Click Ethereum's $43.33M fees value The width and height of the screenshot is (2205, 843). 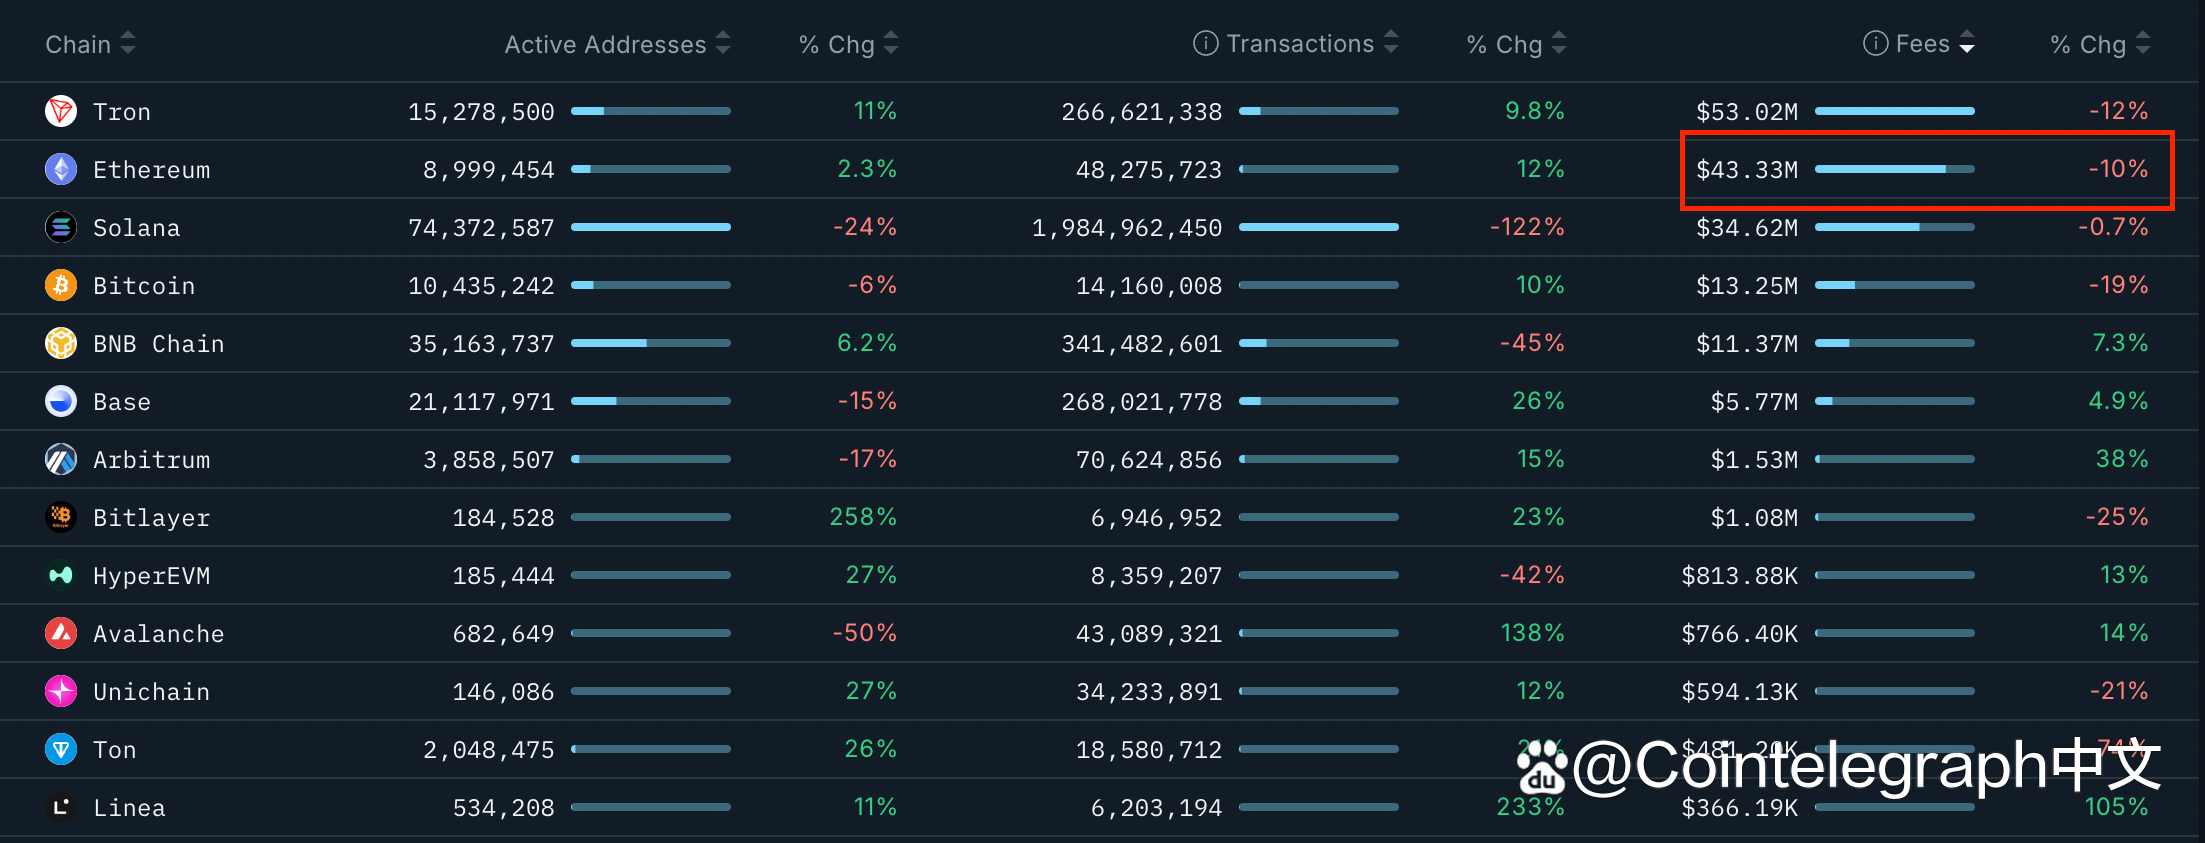click(x=1746, y=170)
